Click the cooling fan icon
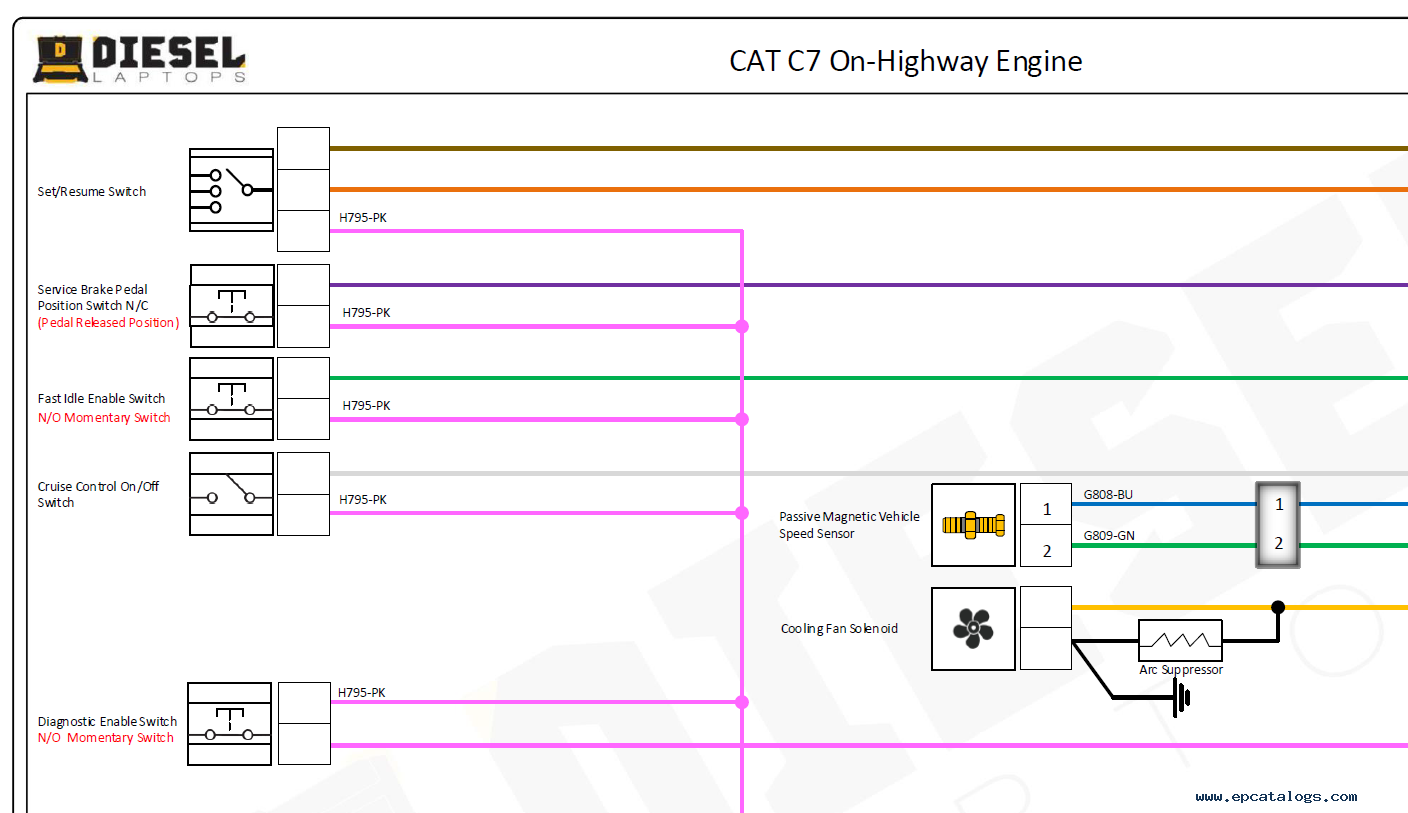Image resolution: width=1408 pixels, height=813 pixels. tap(973, 629)
